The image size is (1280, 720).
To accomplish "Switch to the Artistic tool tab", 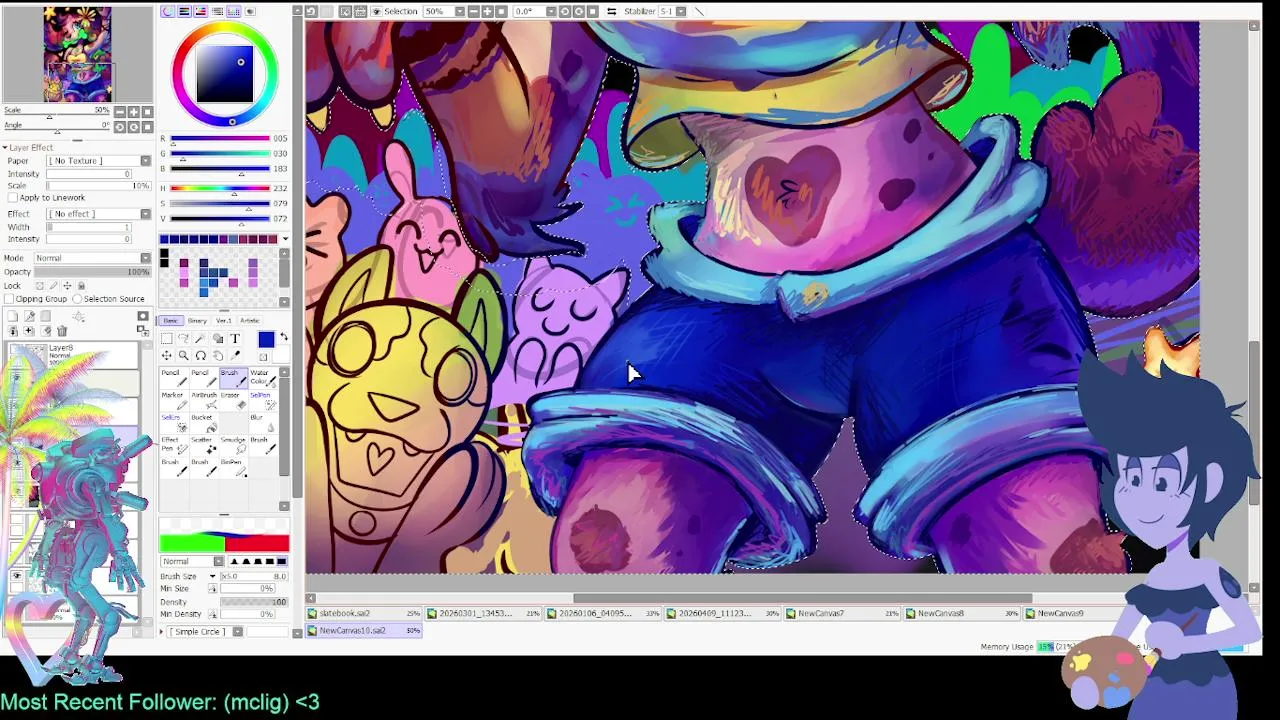I will (249, 321).
